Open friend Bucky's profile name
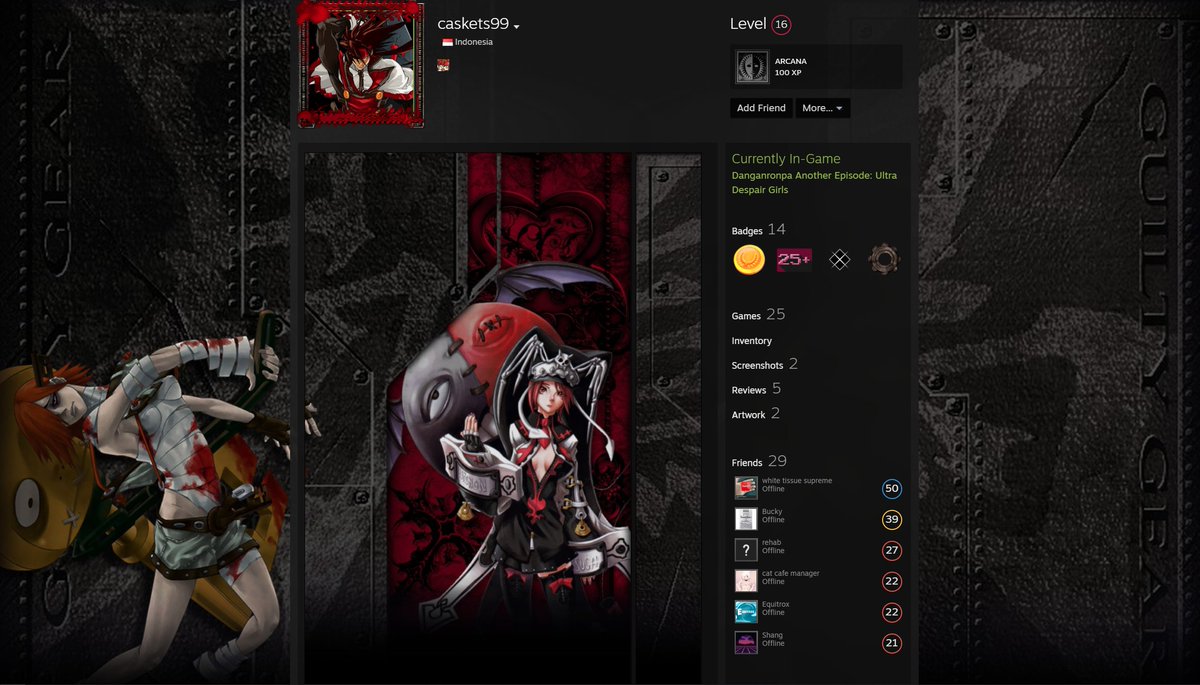Viewport: 1200px width, 685px height. pos(772,512)
